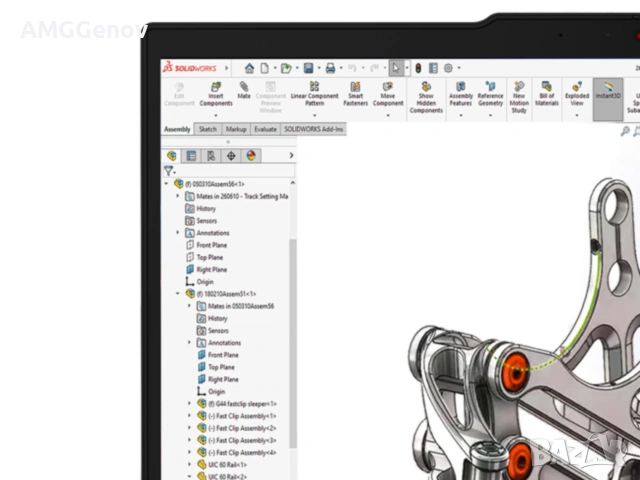The image size is (640, 480).
Task: Click the Mate tool
Action: click(x=244, y=91)
